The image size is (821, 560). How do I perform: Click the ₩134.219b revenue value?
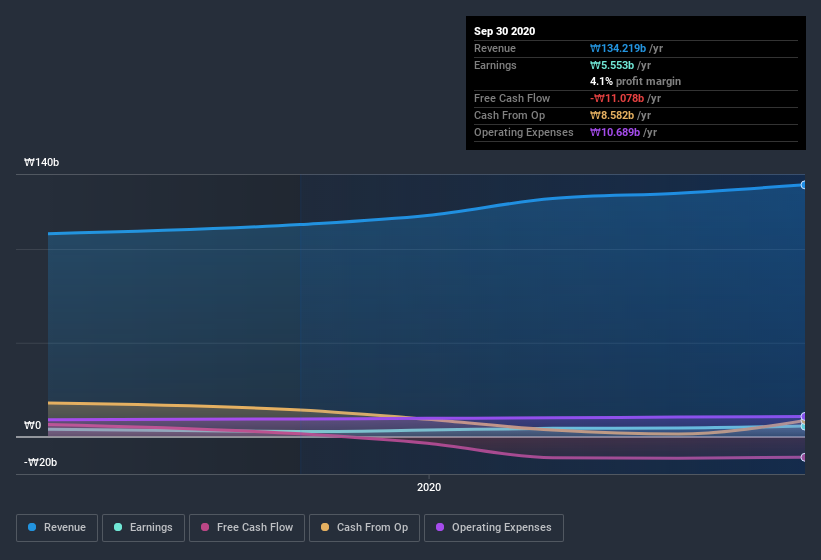[x=618, y=48]
